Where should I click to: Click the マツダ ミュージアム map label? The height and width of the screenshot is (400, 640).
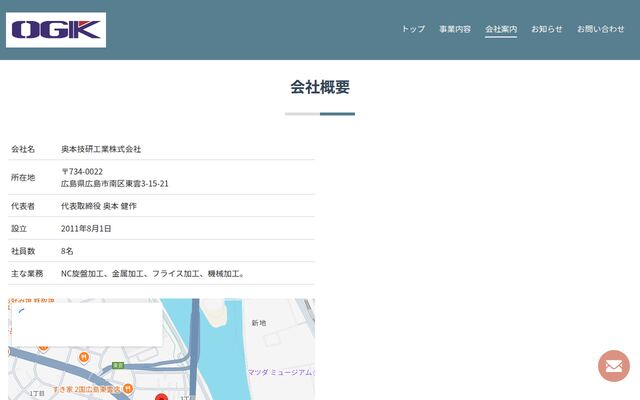[280, 372]
